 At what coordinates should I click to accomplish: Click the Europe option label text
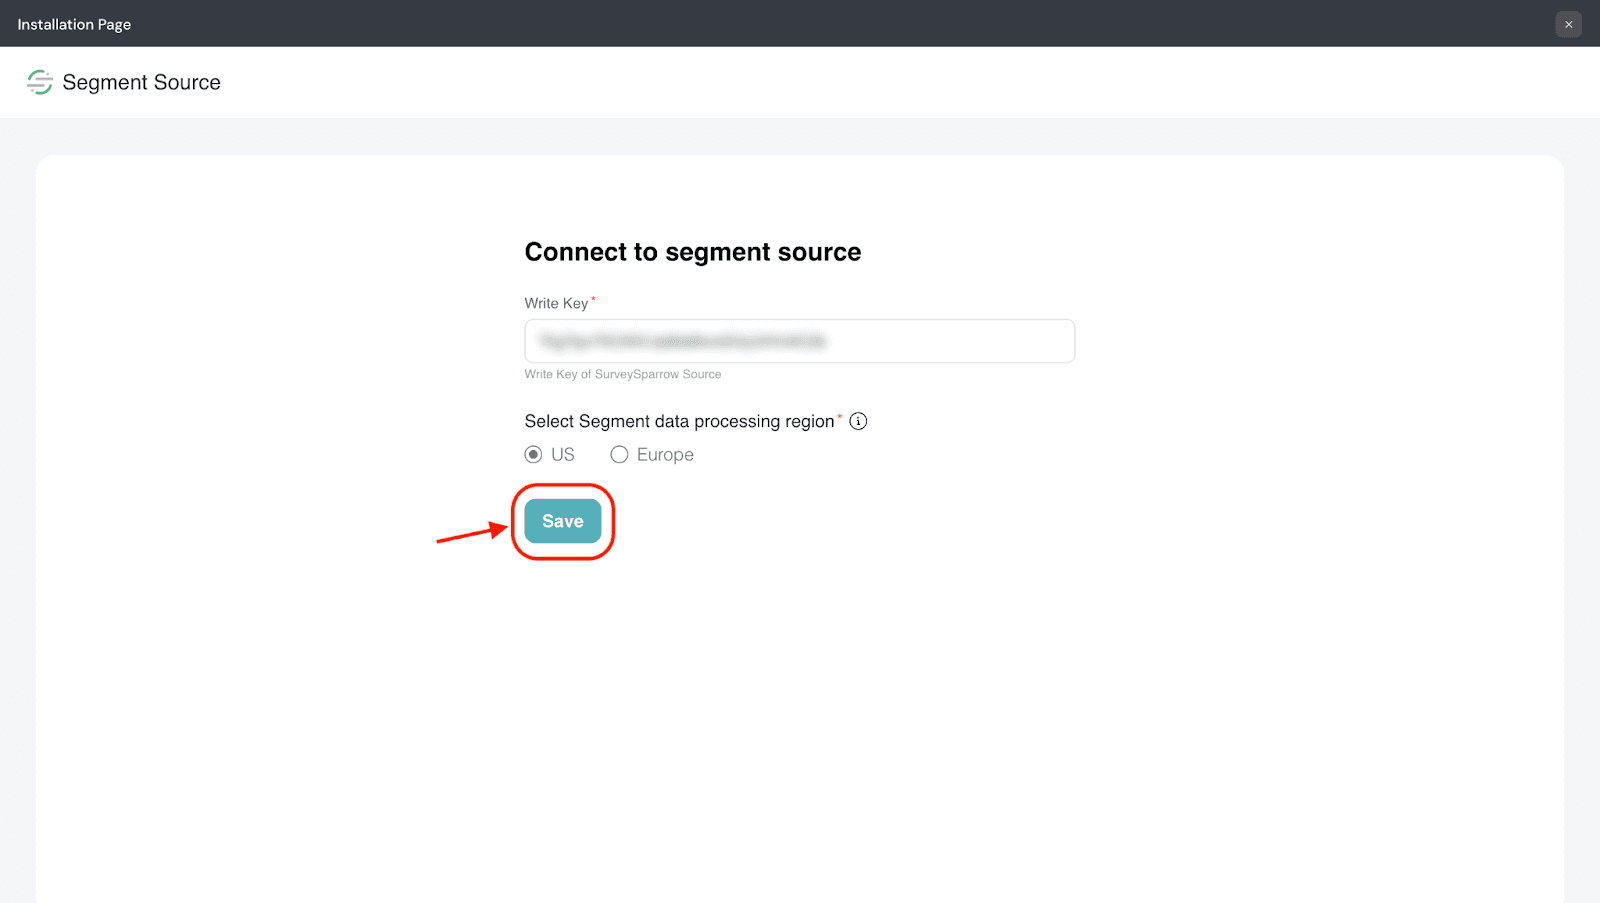(x=665, y=455)
